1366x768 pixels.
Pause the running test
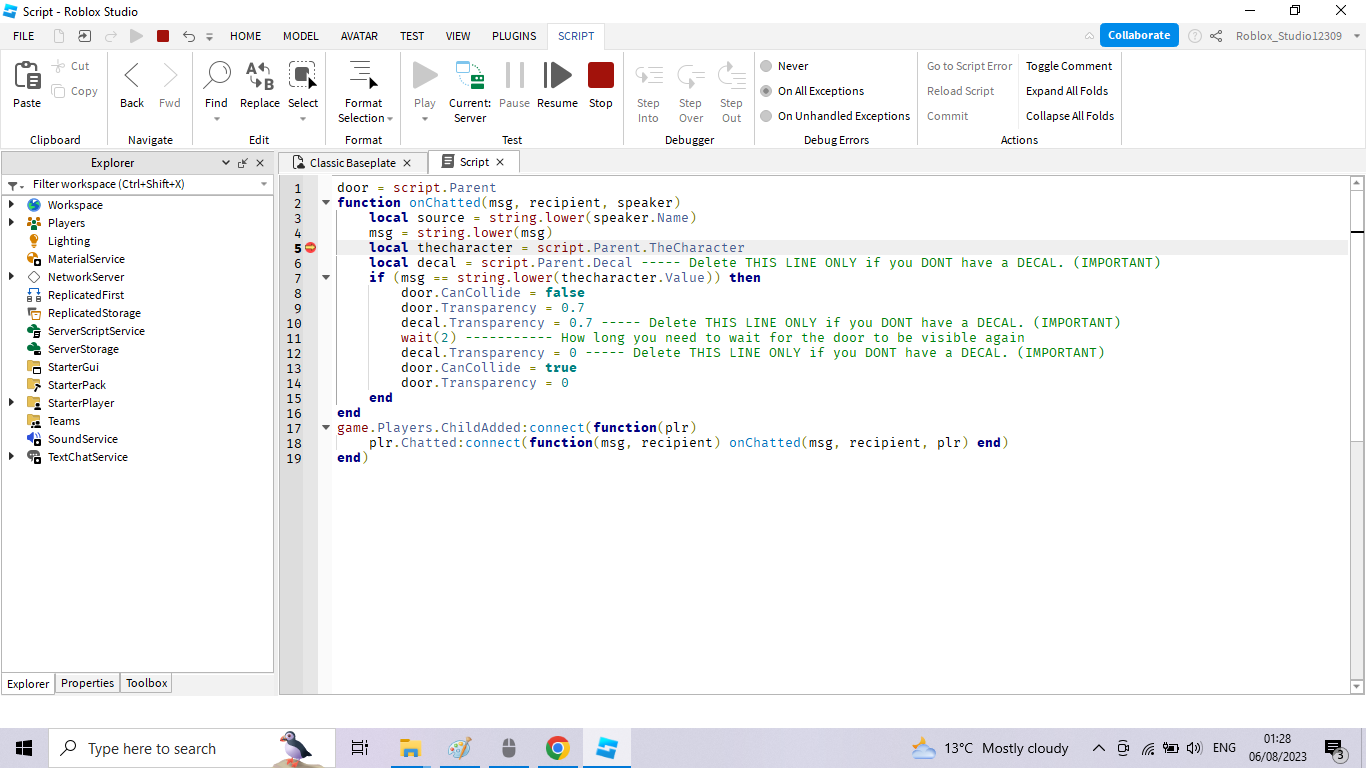pyautogui.click(x=514, y=75)
